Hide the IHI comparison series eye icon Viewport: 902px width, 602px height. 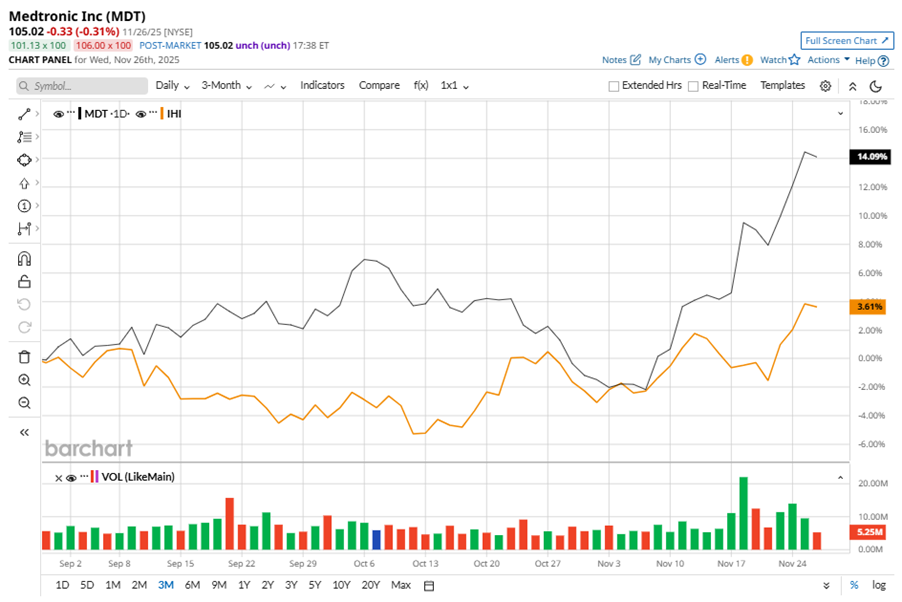(x=141, y=114)
